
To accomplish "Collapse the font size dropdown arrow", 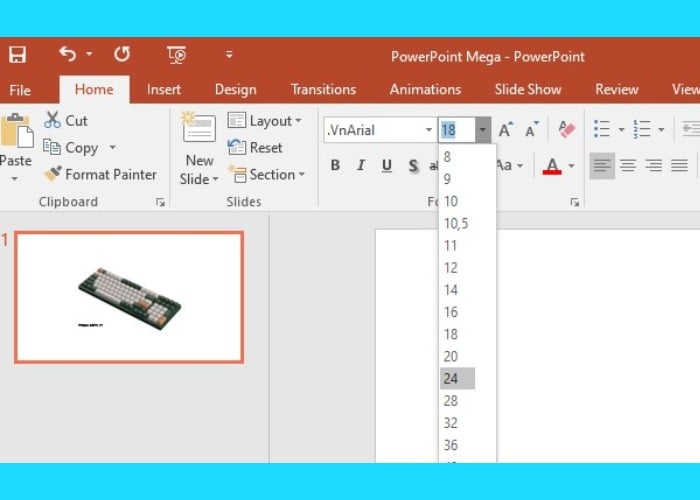I will (483, 129).
